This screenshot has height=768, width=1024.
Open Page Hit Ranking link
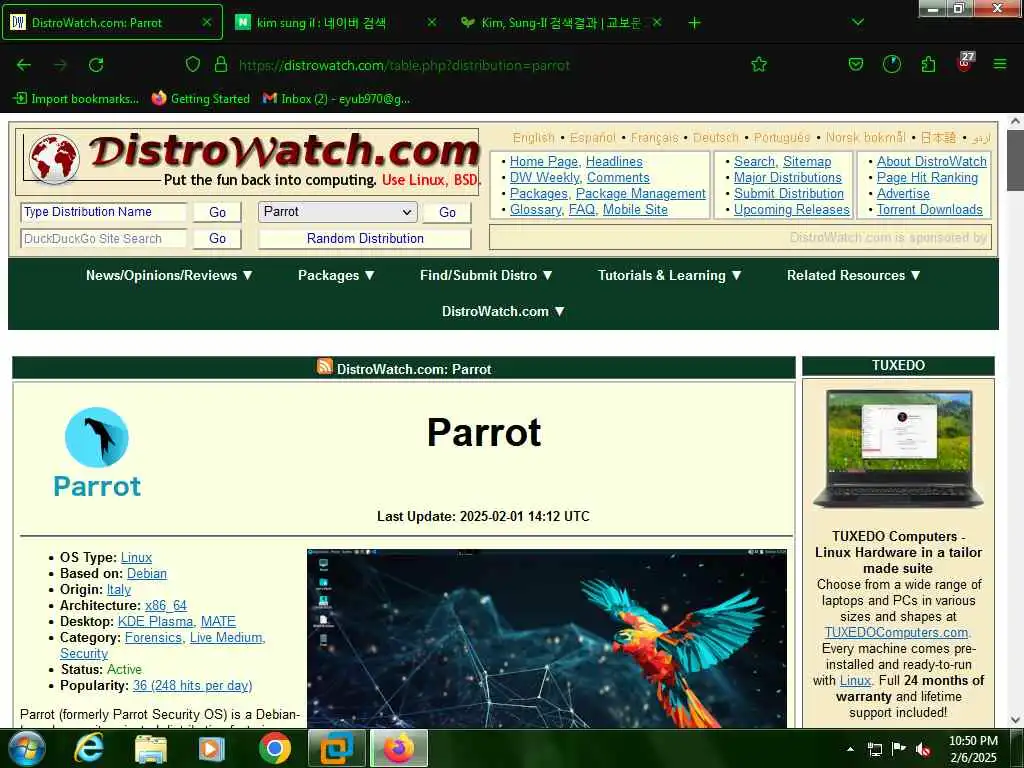coord(927,178)
